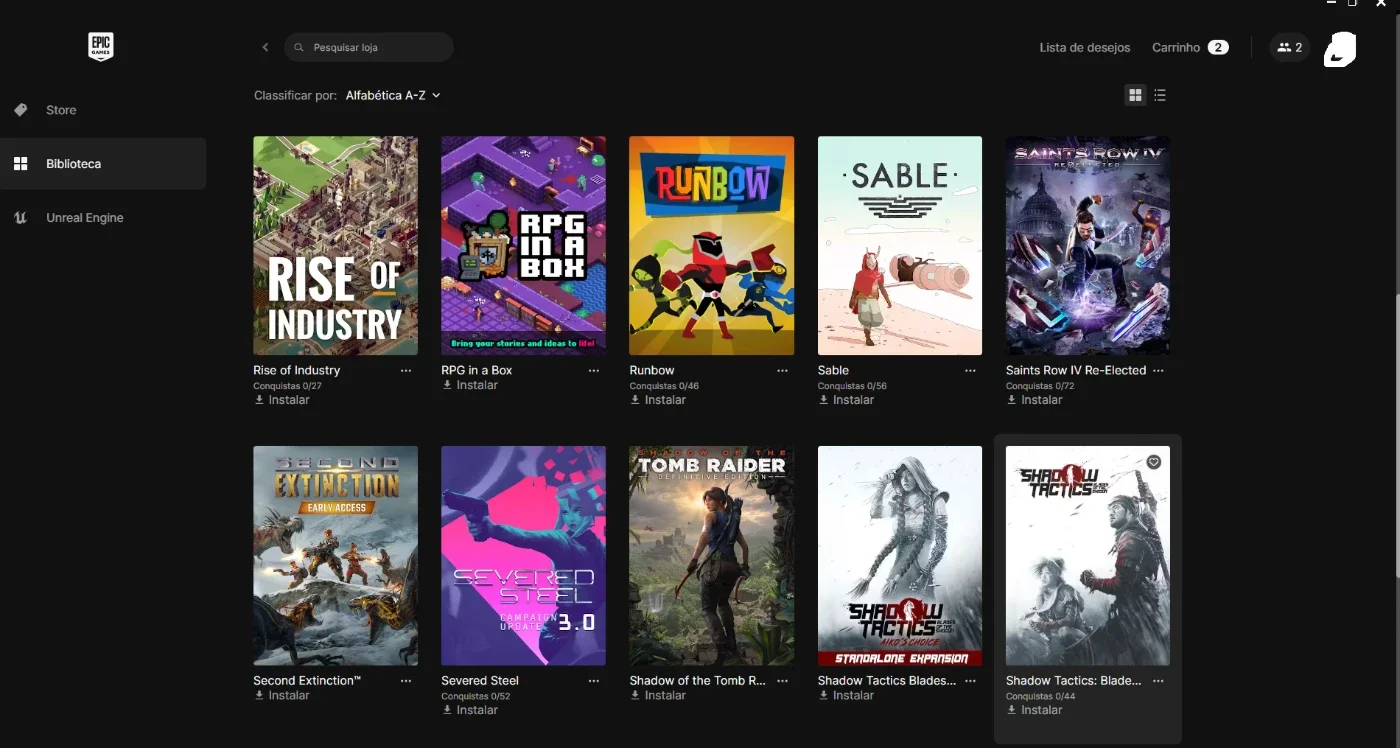Install Second Extinction
Screen dimensions: 1400x748
point(282,695)
